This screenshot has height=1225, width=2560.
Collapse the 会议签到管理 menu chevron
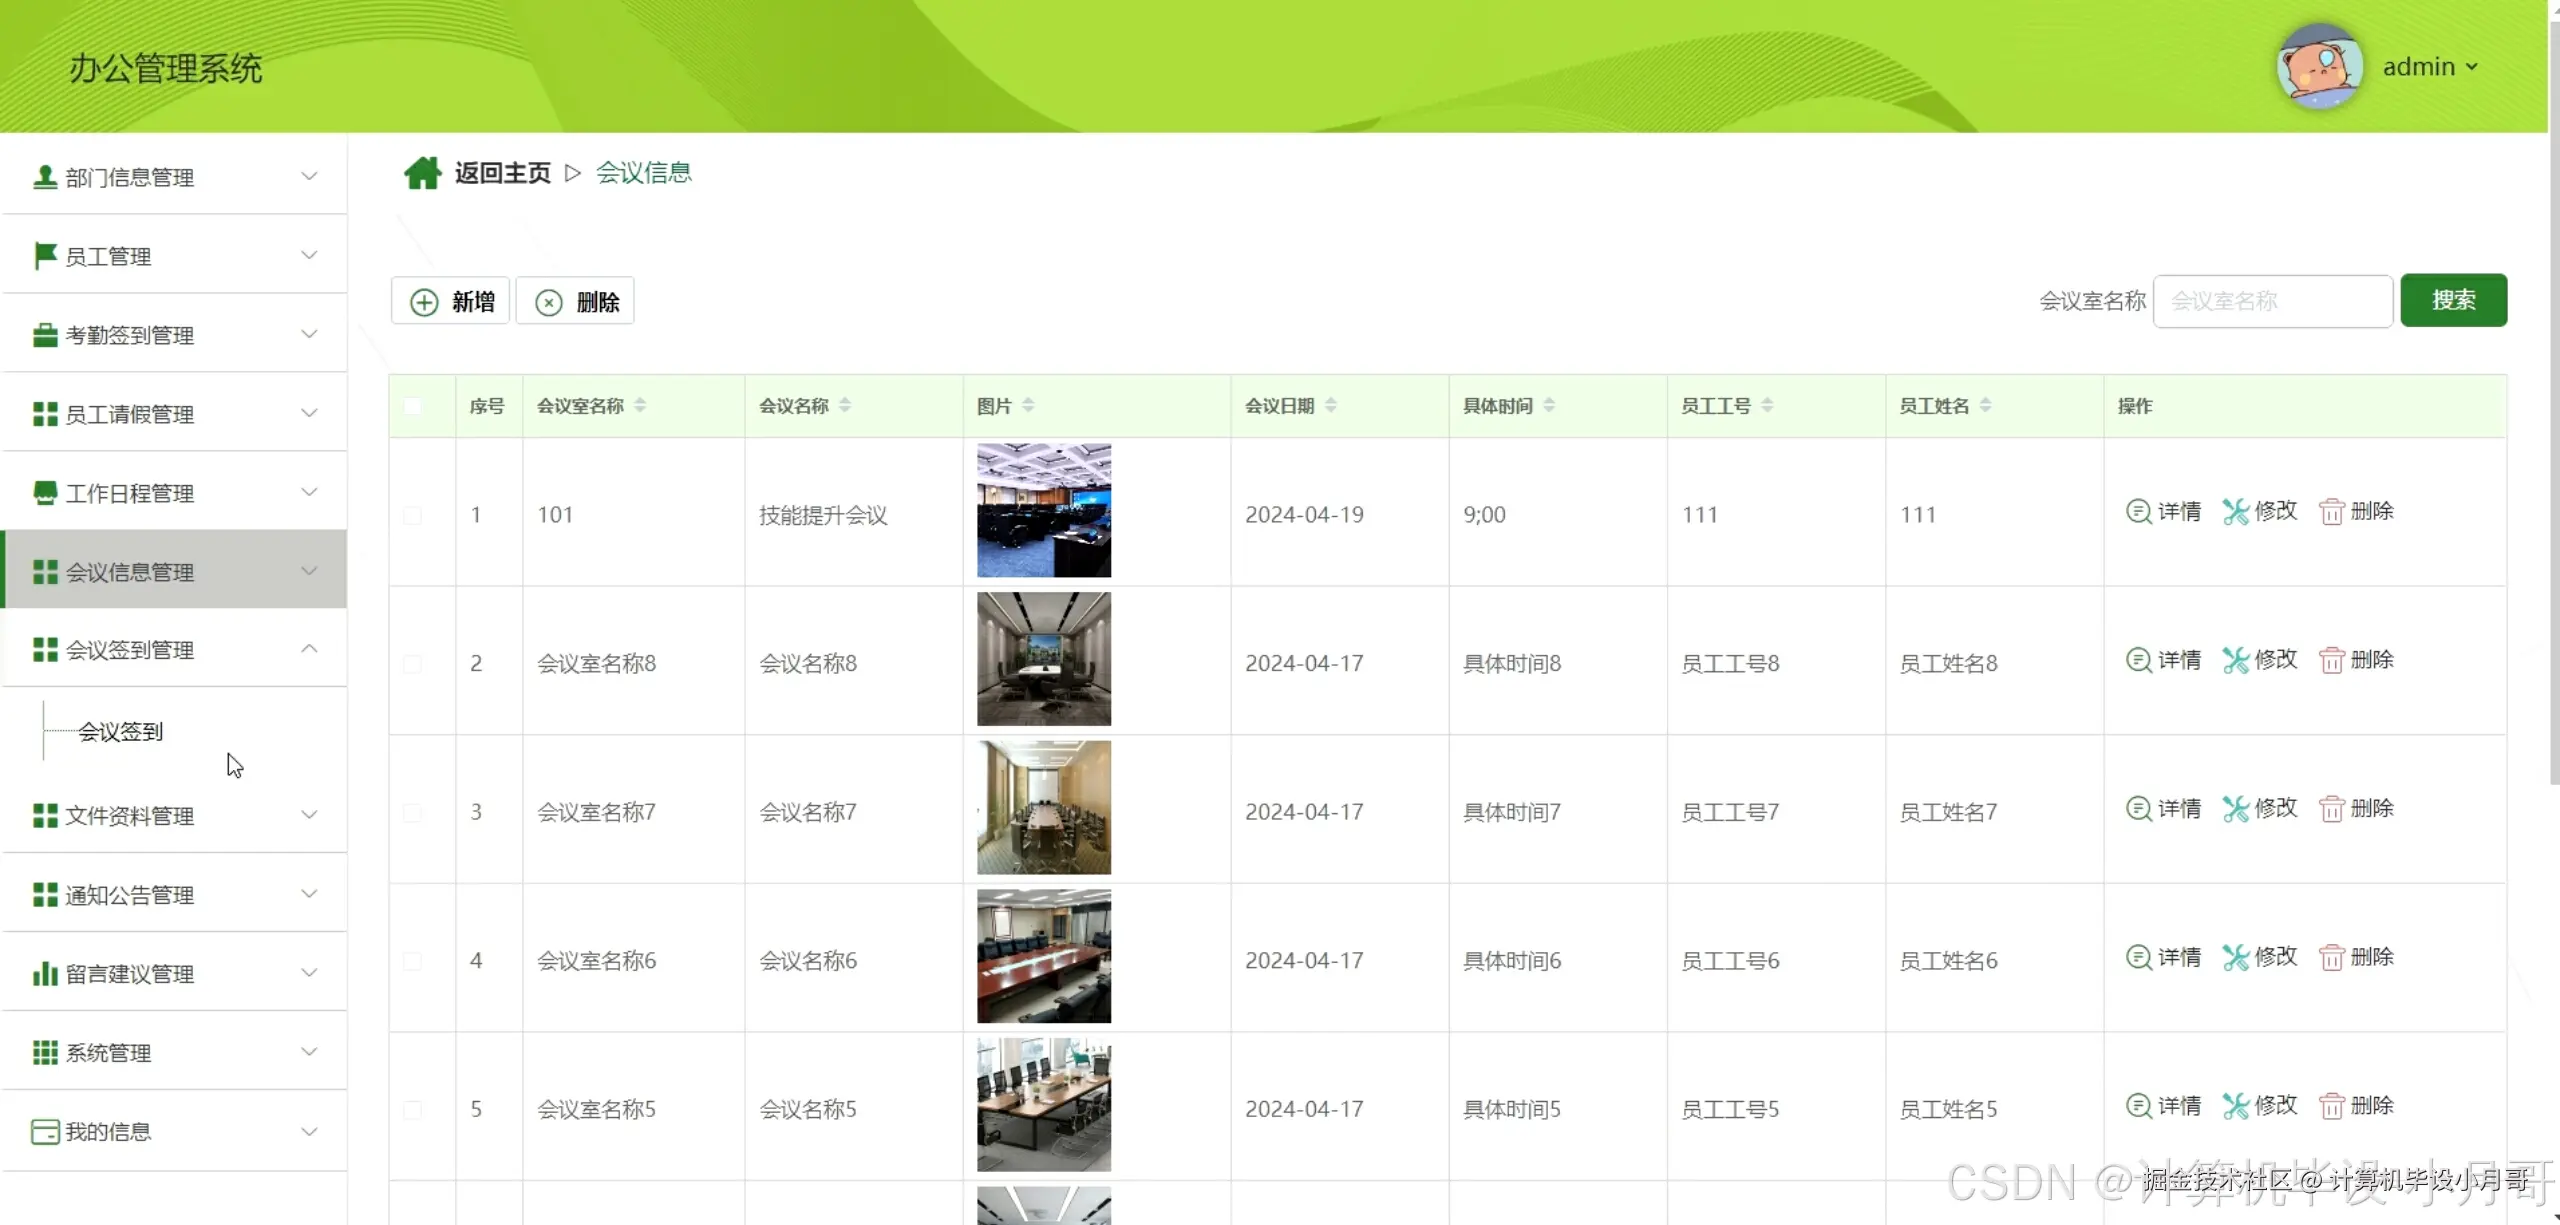(309, 649)
